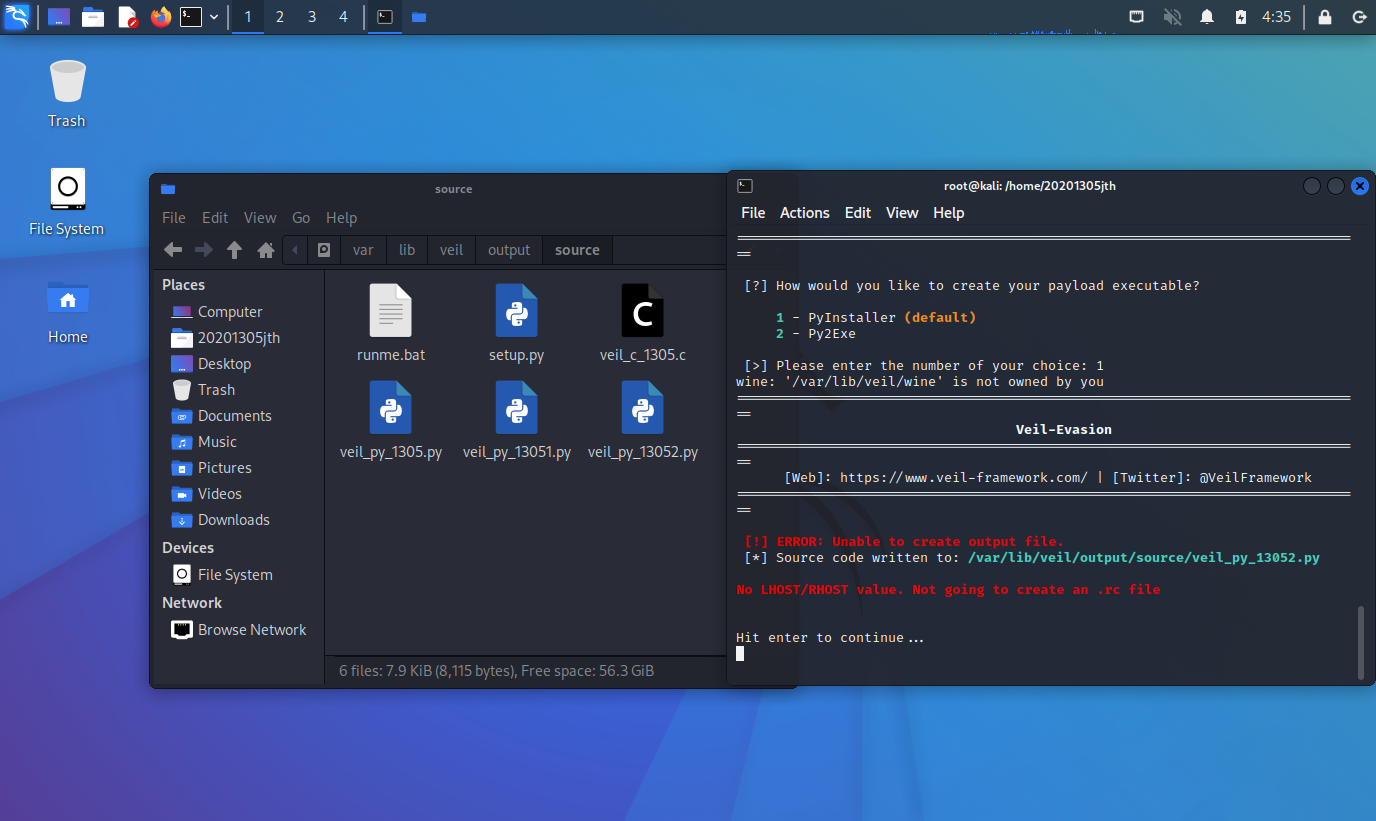Click the show desktop icon in the panel
Image resolution: width=1376 pixels, height=821 pixels.
click(59, 17)
